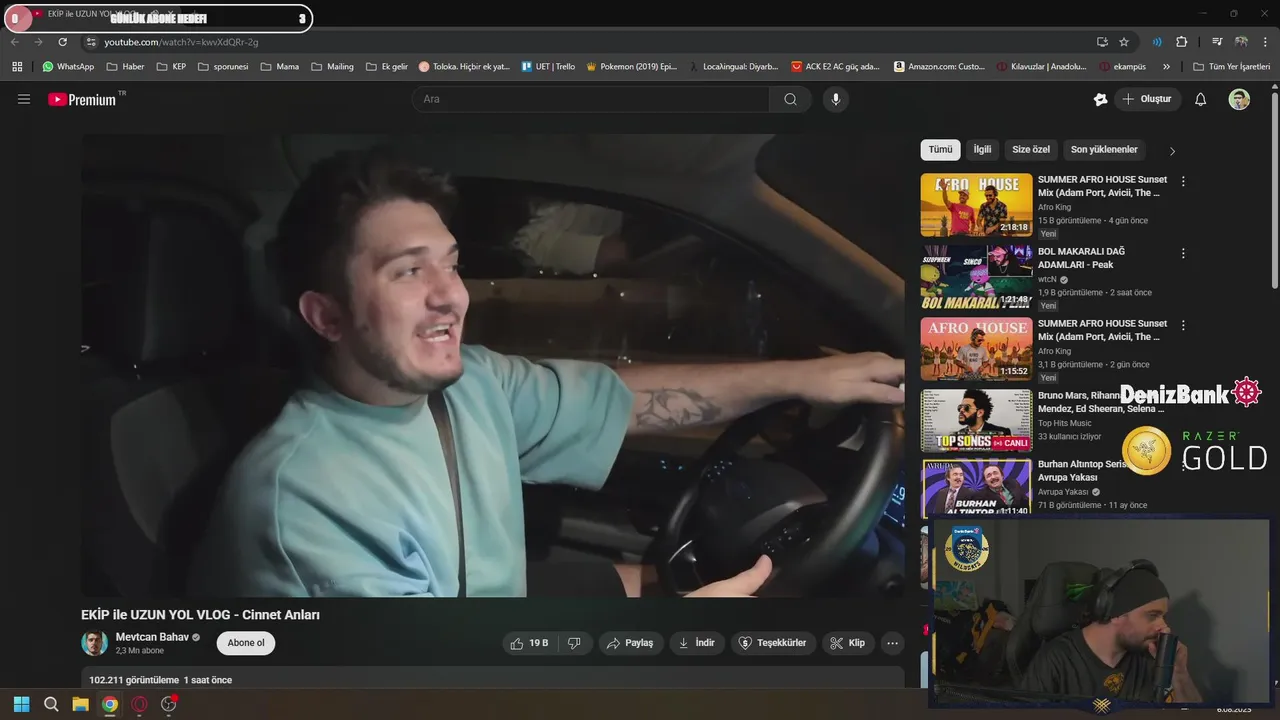Open the Toloka. Hiçbir ek yat... bookmark
The width and height of the screenshot is (1280, 720).
tap(464, 67)
